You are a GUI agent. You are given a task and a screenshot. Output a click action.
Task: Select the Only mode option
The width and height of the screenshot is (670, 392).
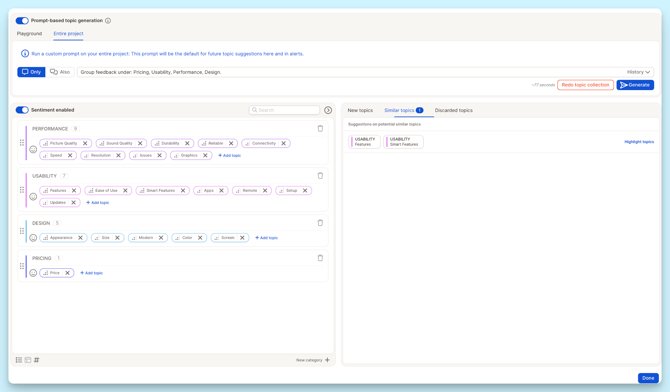31,72
